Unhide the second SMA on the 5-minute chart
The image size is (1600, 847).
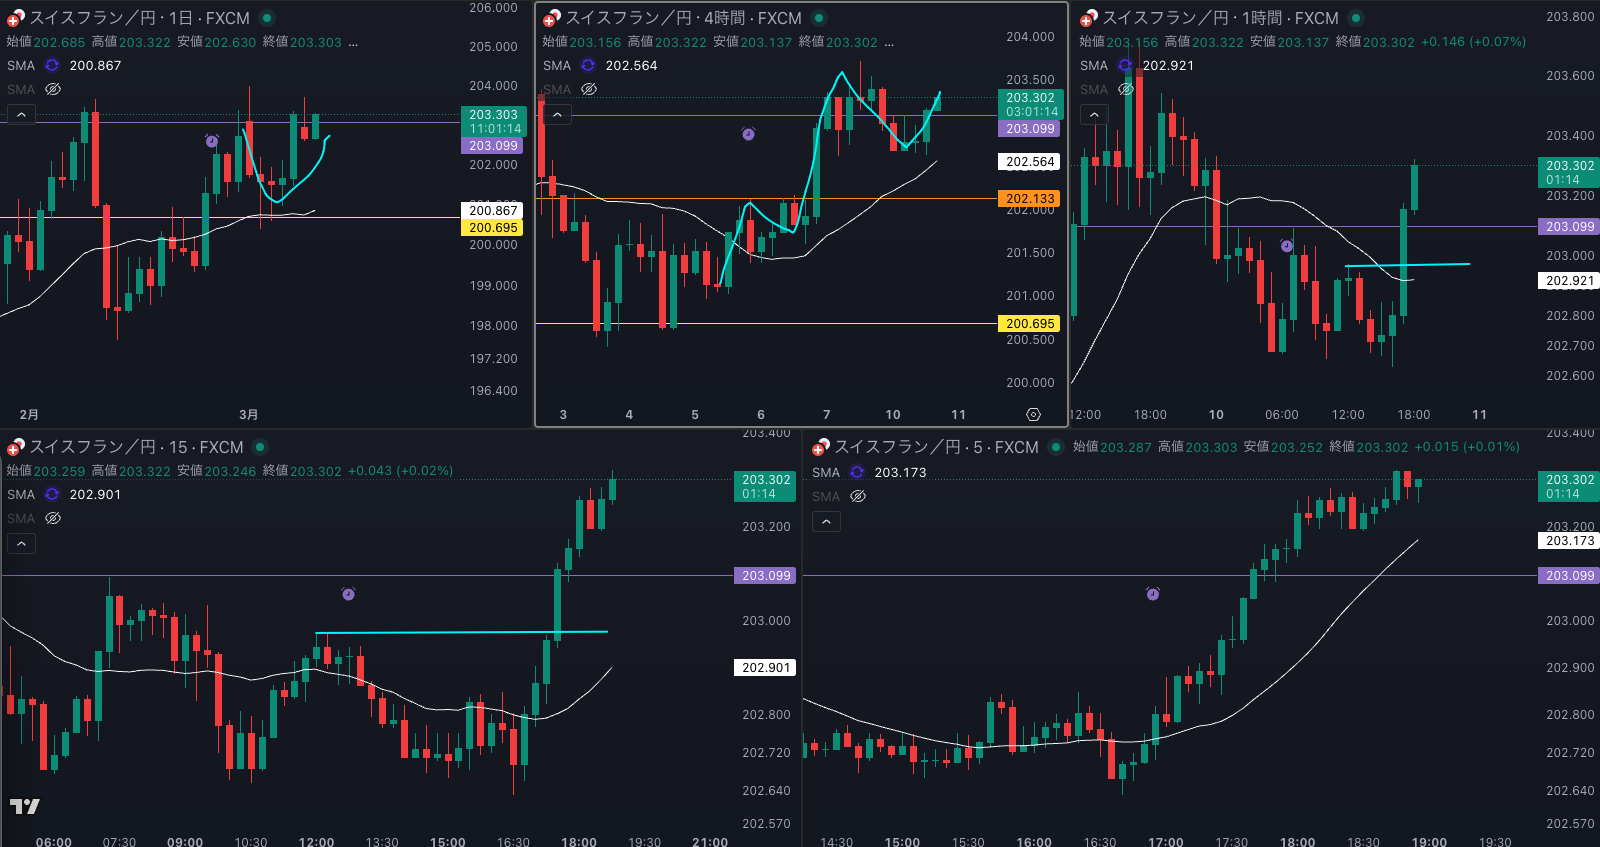pos(858,497)
